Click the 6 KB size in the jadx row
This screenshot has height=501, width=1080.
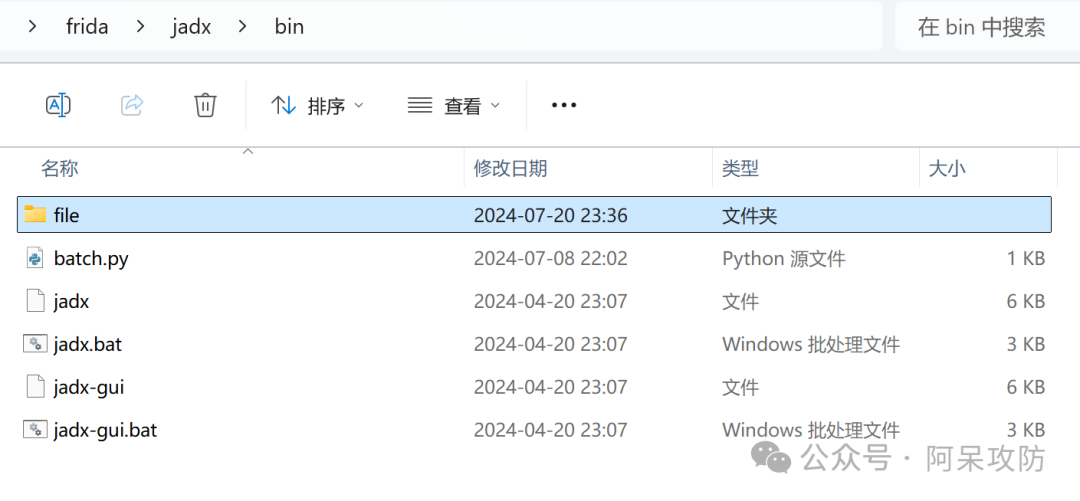click(x=1025, y=302)
